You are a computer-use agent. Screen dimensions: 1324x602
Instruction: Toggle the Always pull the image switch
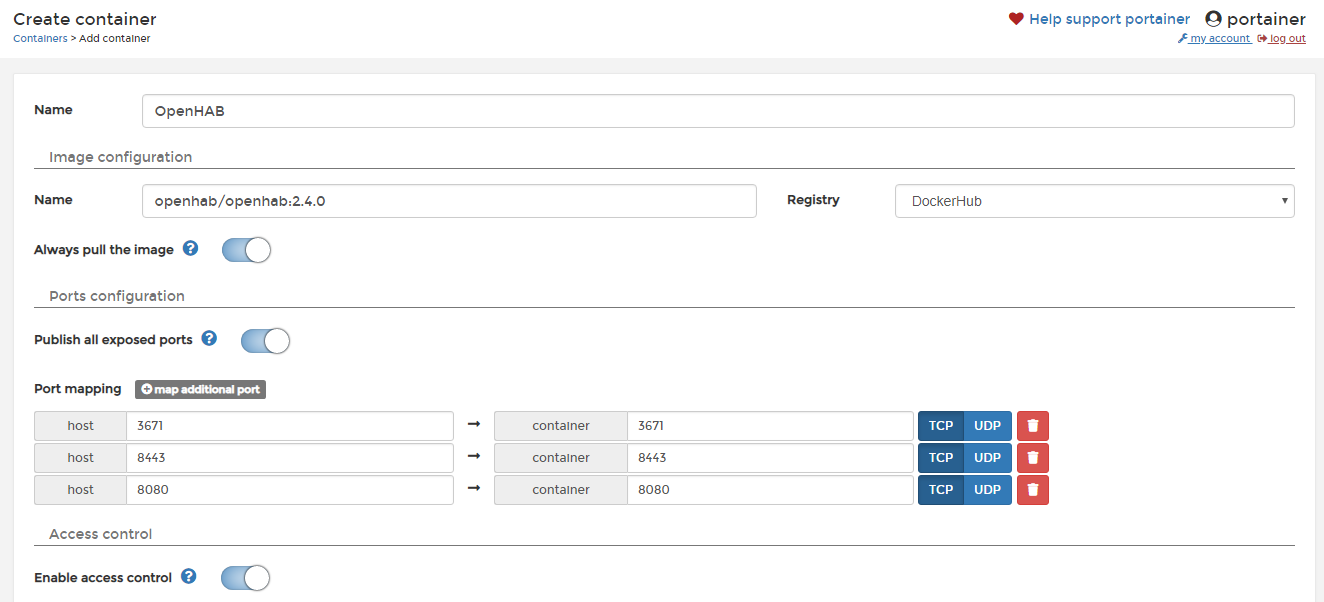click(246, 250)
